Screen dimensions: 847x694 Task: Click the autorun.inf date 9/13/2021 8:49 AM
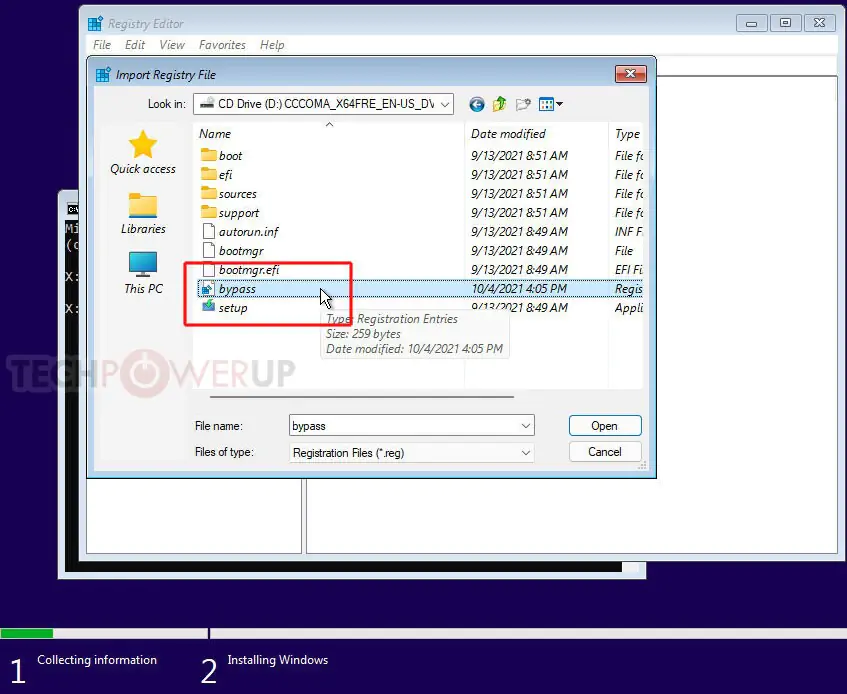coord(519,232)
